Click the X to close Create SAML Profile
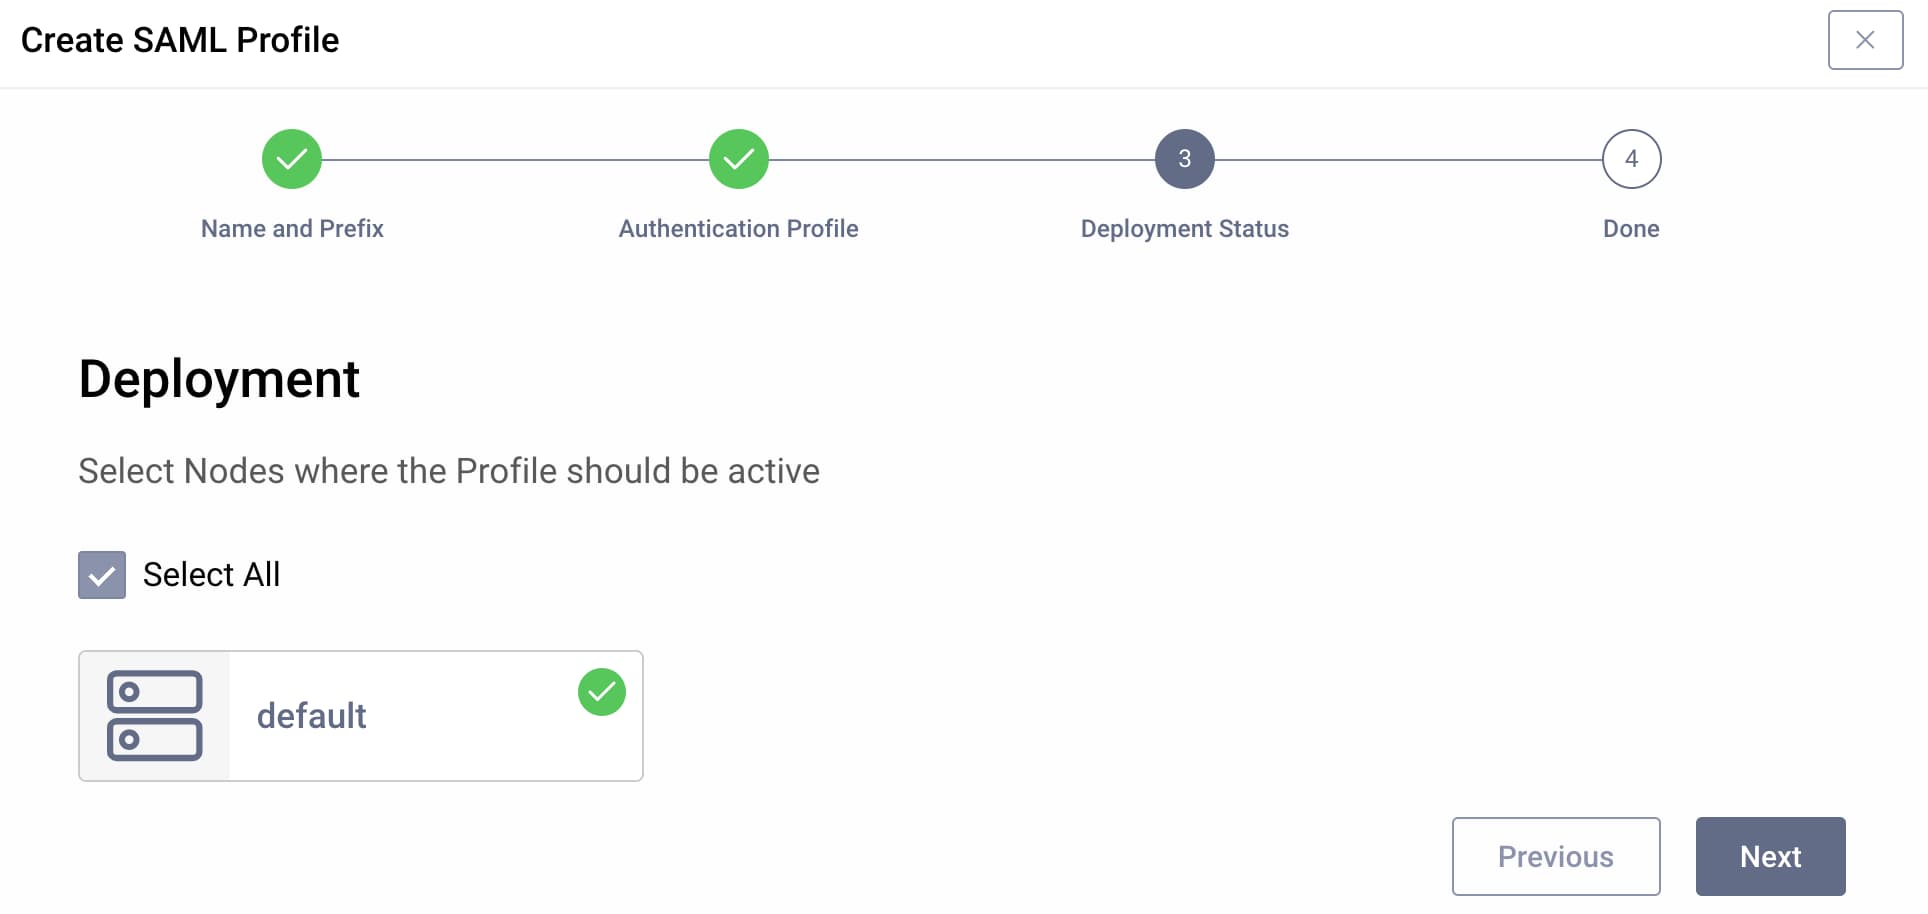The height and width of the screenshot is (914, 1928). [x=1866, y=40]
